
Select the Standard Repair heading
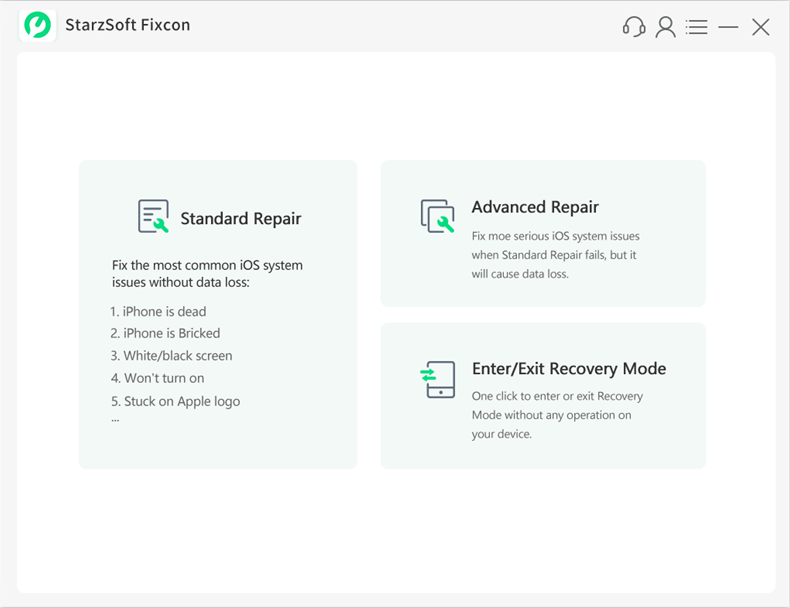pos(240,218)
